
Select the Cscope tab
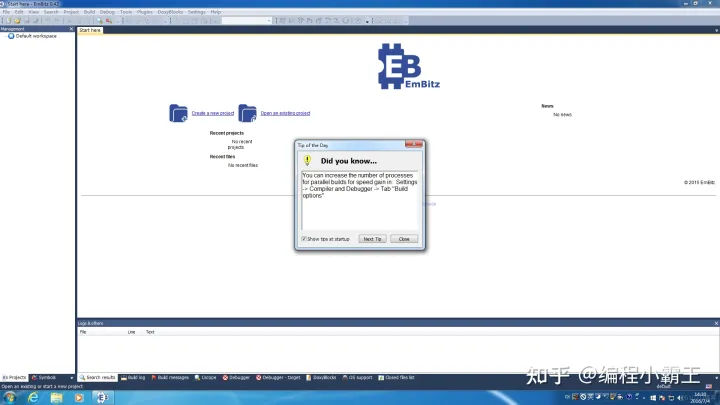(x=206, y=378)
